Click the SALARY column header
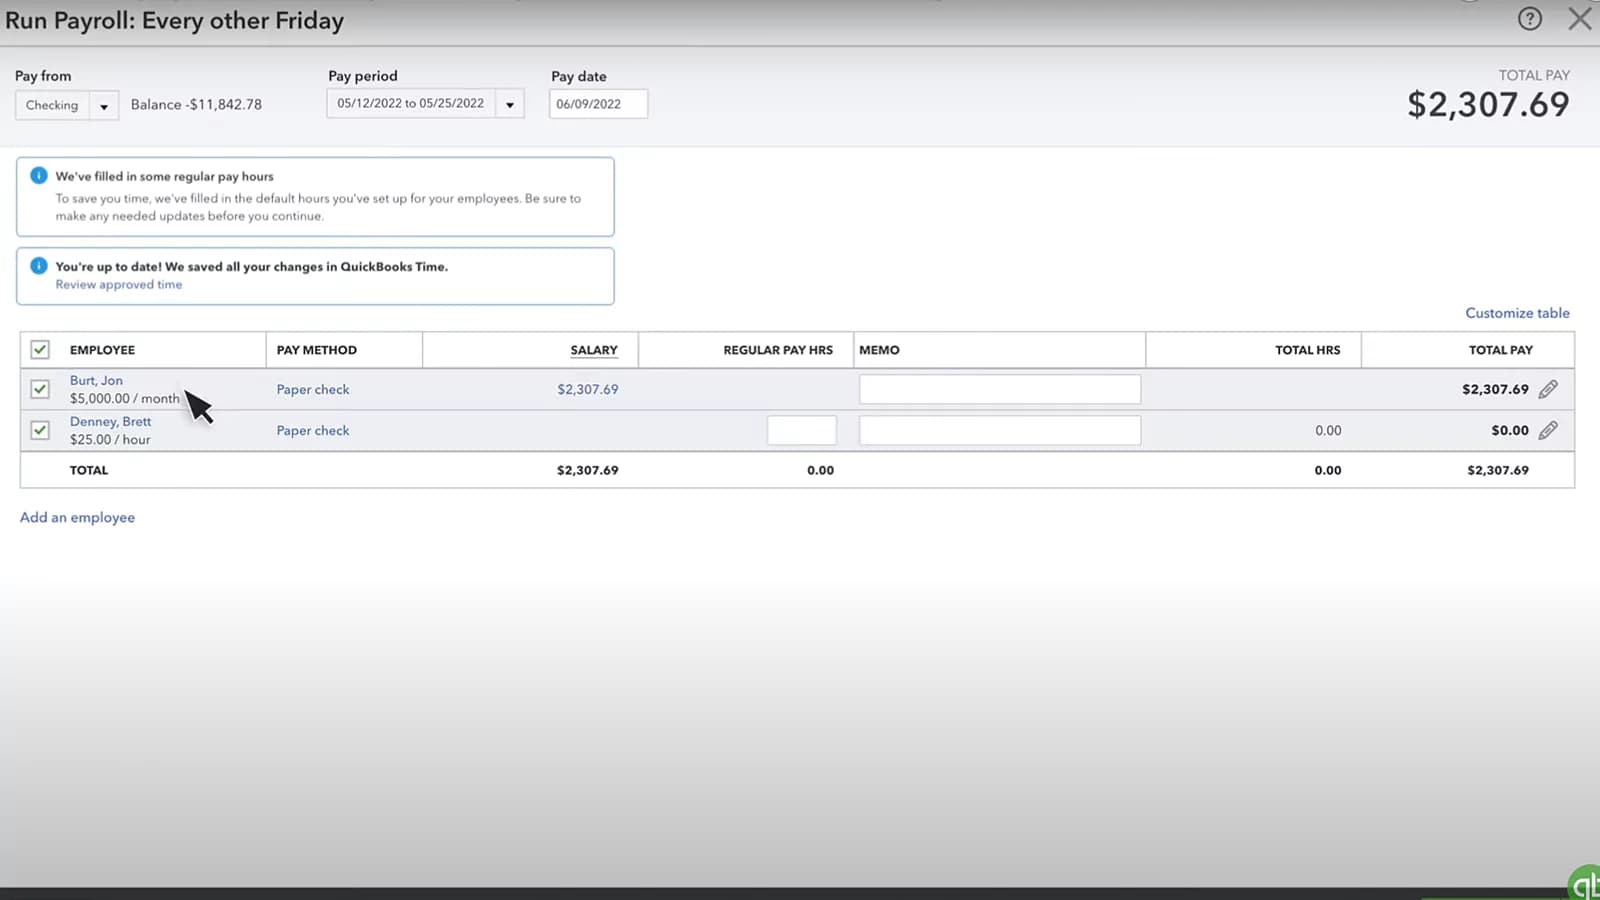 click(594, 350)
